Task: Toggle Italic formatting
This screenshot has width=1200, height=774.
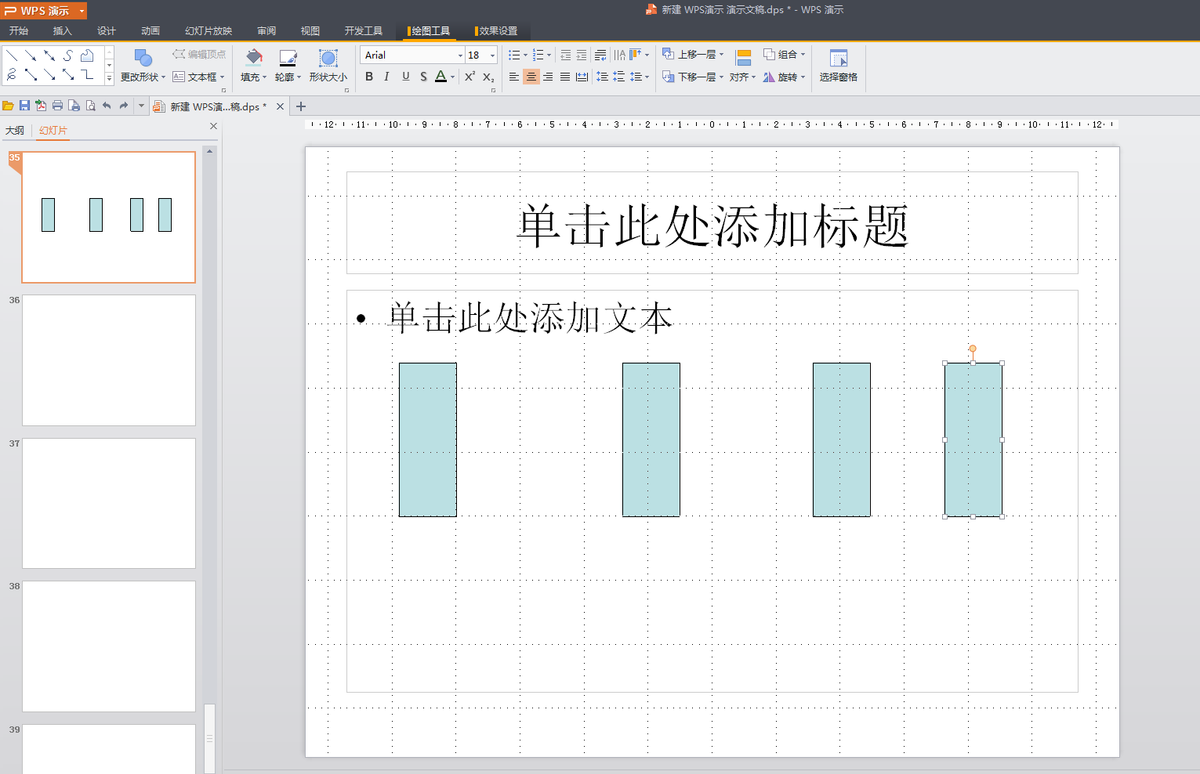Action: click(x=386, y=76)
